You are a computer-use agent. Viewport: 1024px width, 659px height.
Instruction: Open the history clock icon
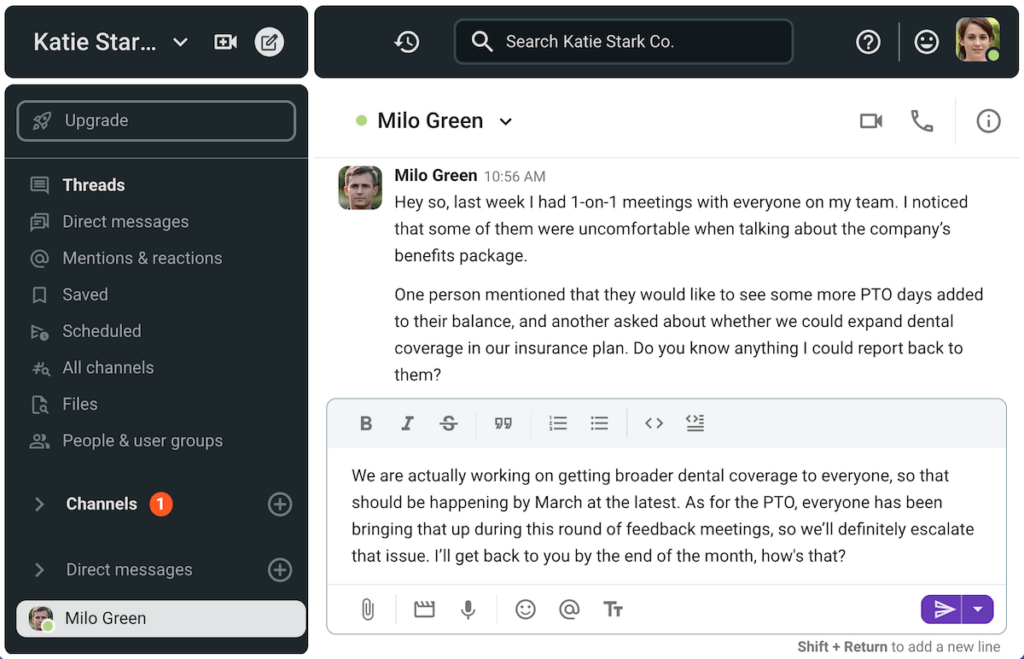pos(407,42)
